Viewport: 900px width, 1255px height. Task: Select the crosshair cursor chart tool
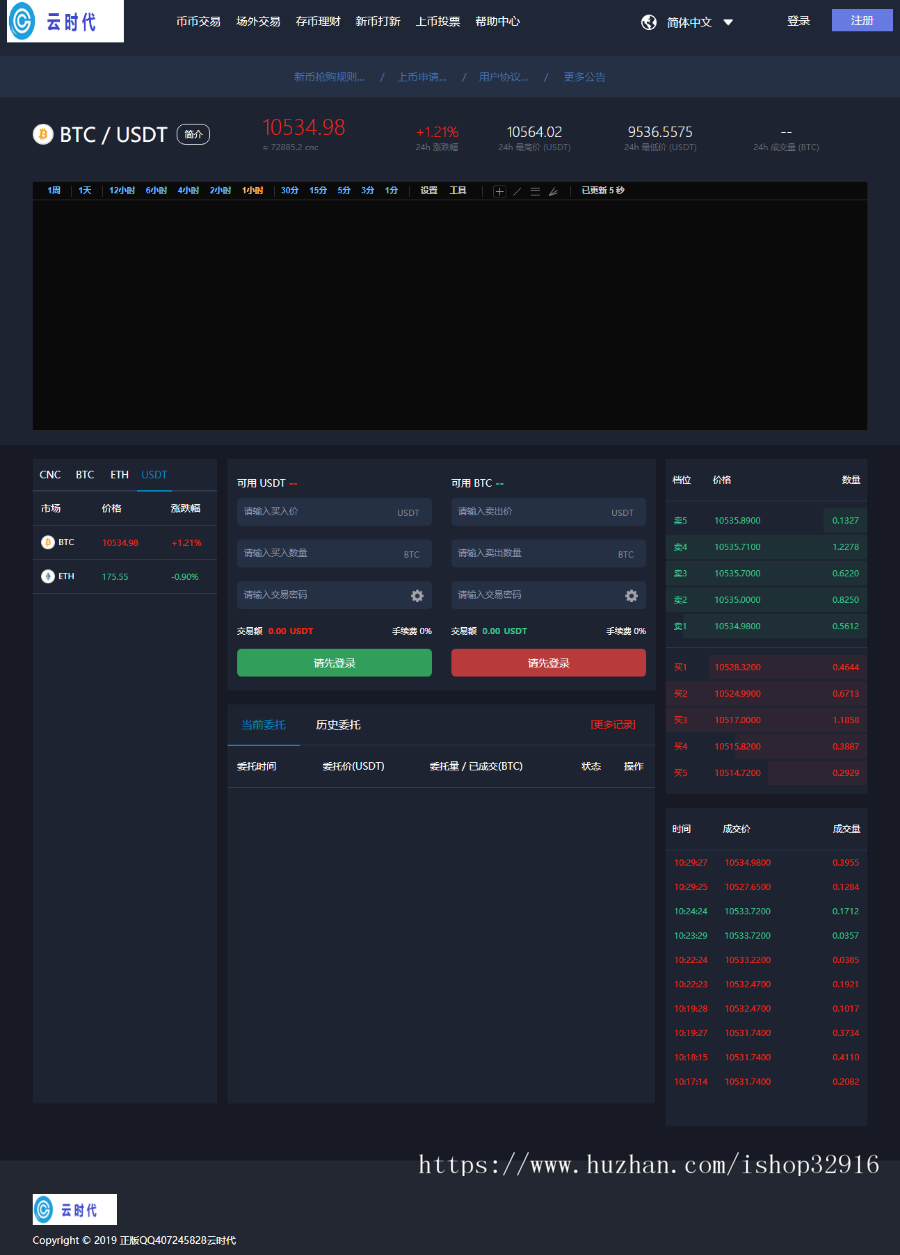[500, 191]
